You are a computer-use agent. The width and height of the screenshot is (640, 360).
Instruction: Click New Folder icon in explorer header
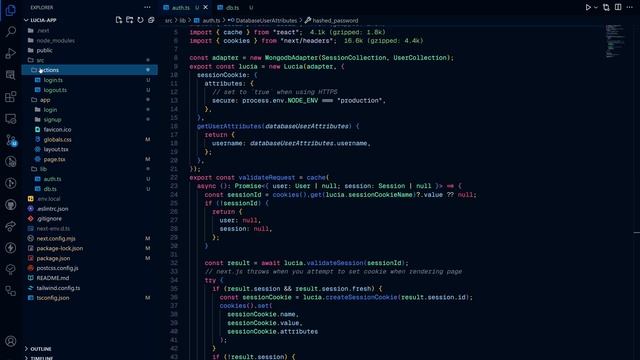click(129, 20)
